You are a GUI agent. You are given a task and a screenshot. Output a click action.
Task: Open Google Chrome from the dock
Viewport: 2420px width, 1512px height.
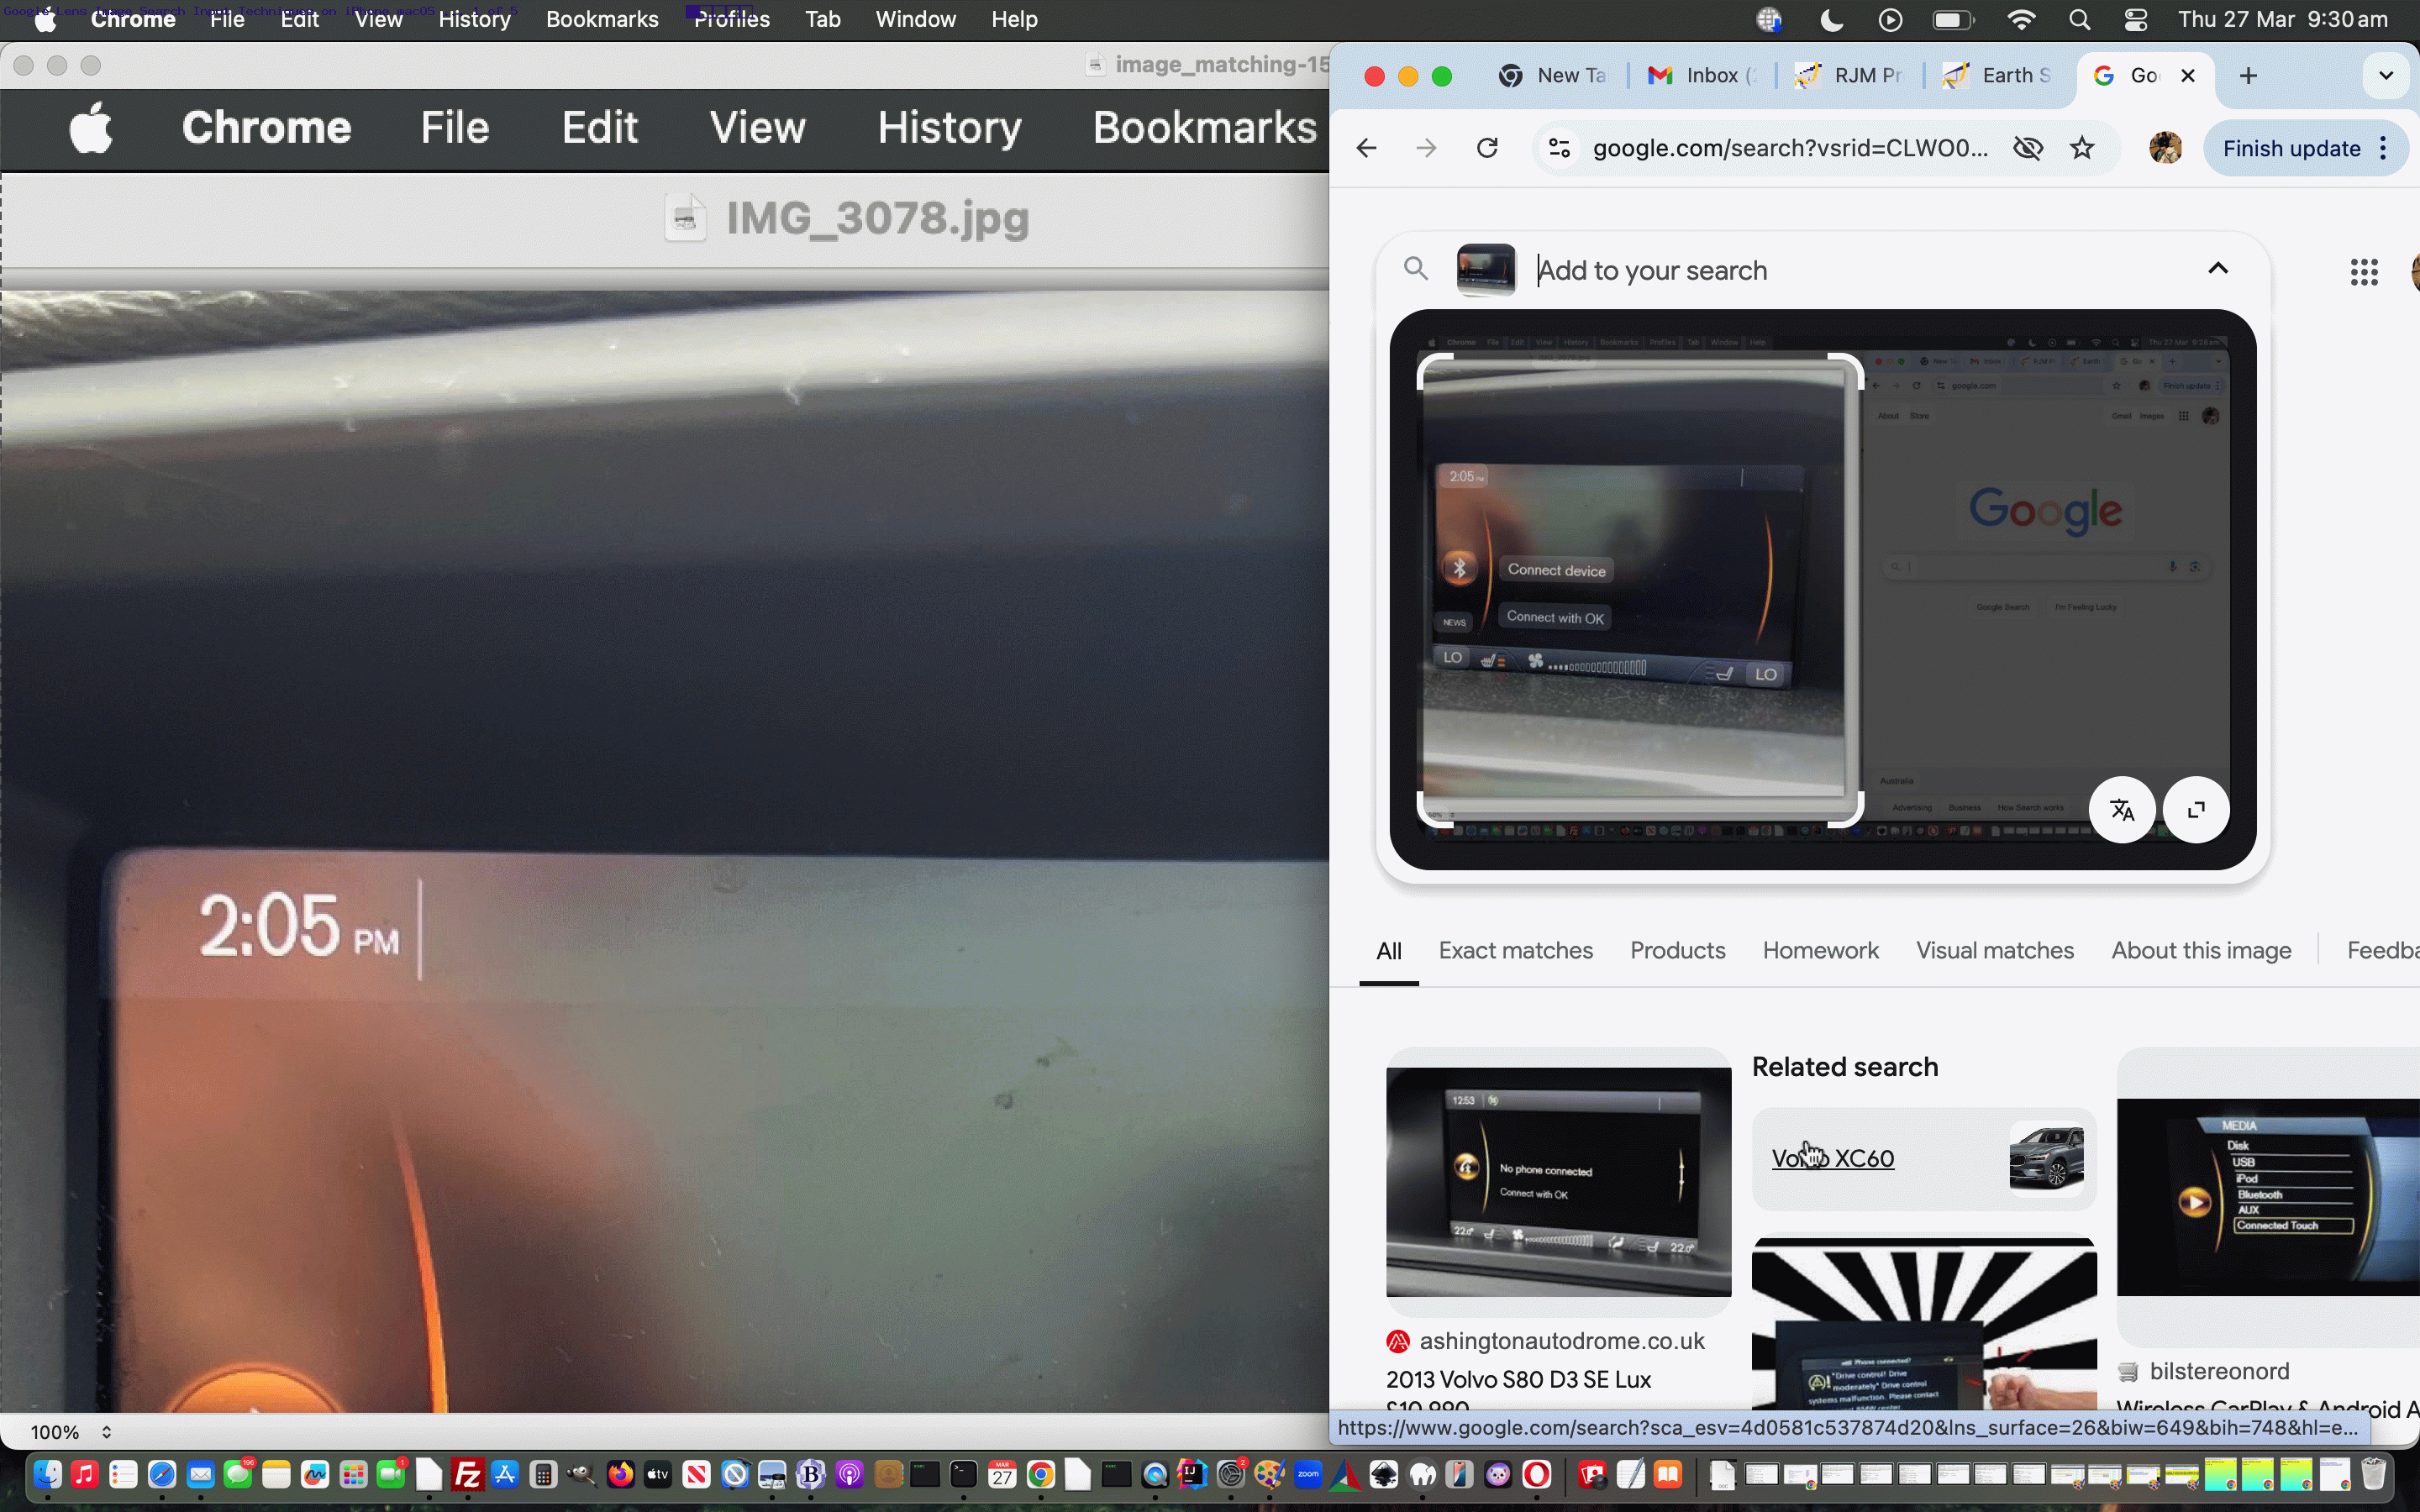(x=1040, y=1474)
